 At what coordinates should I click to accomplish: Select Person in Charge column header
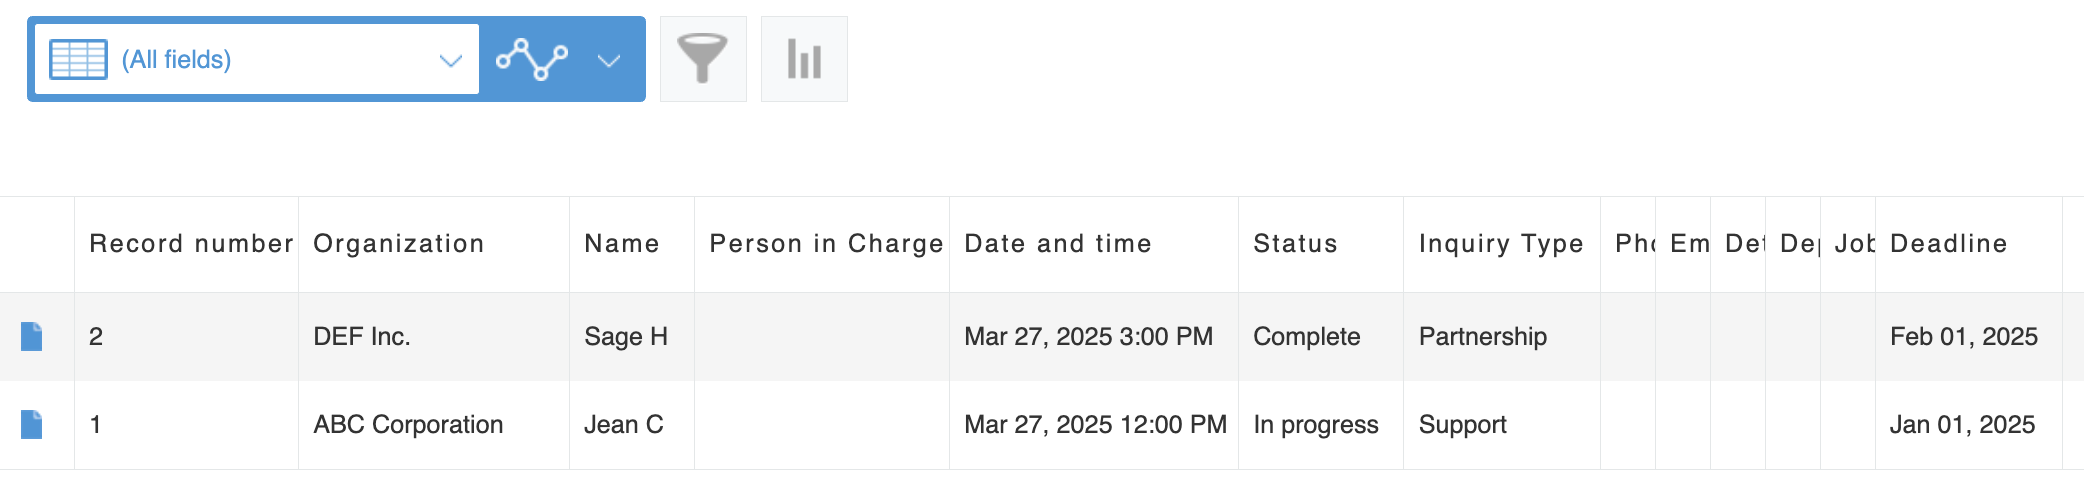(x=826, y=244)
